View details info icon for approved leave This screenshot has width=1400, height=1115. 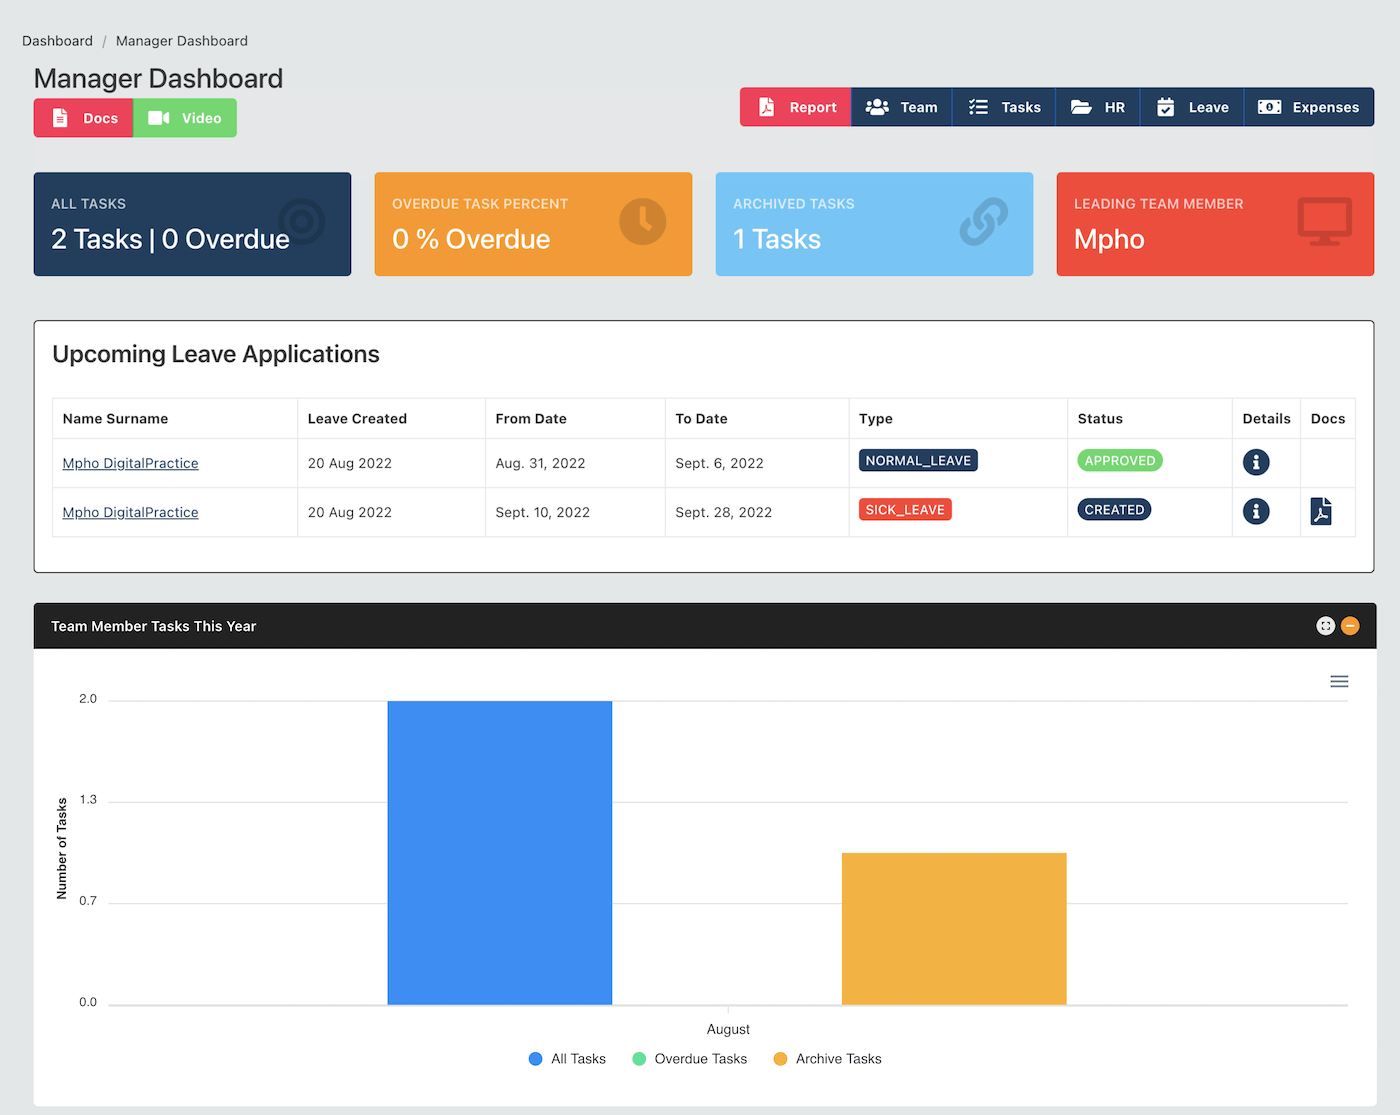1256,462
